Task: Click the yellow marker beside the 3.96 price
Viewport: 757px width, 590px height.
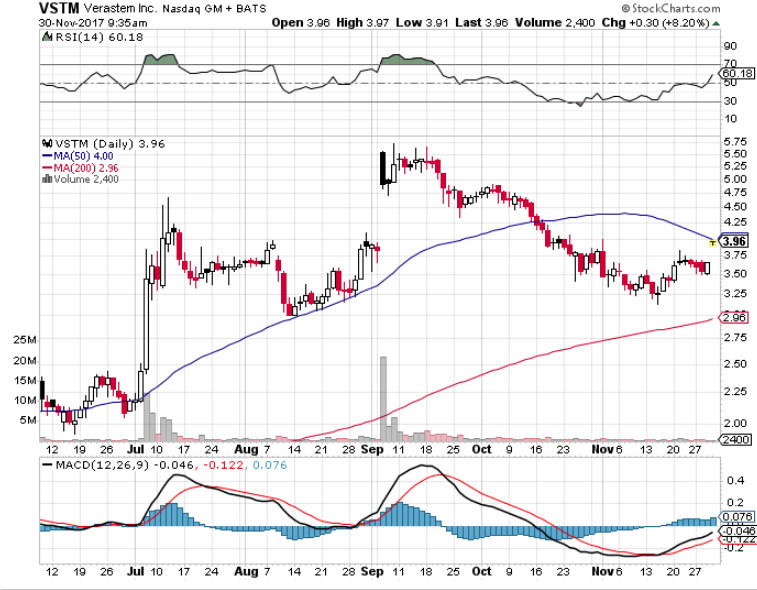Action: coord(712,242)
